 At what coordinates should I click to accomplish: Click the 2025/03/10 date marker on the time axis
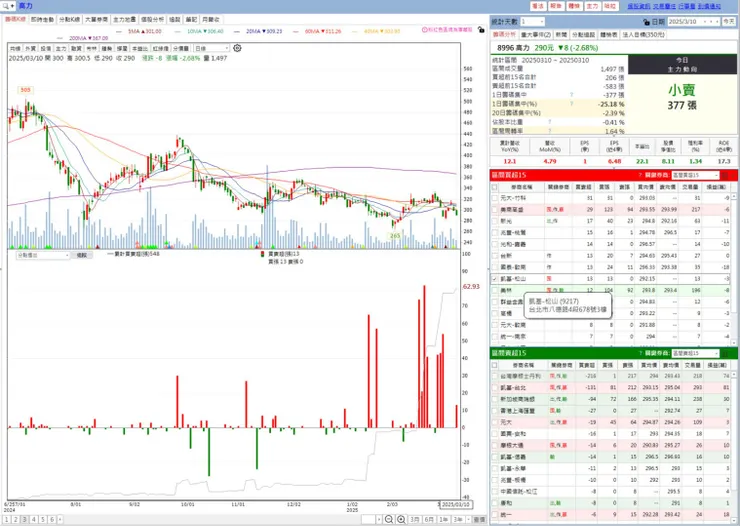(x=455, y=504)
